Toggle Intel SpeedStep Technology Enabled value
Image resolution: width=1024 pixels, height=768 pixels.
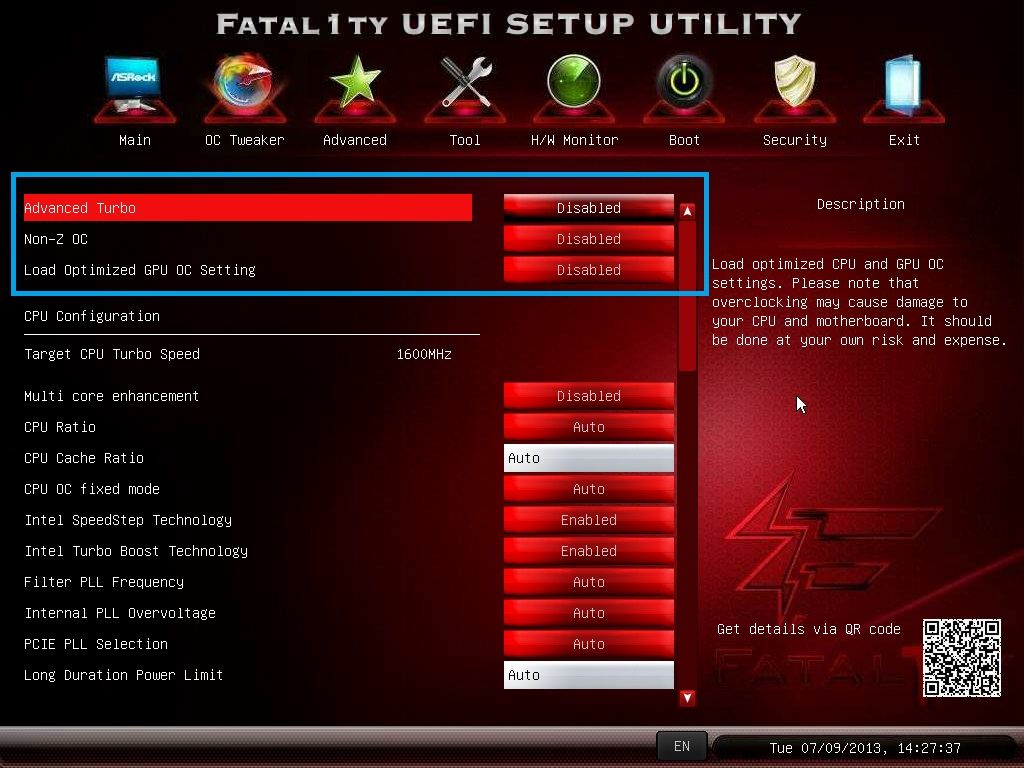click(588, 520)
